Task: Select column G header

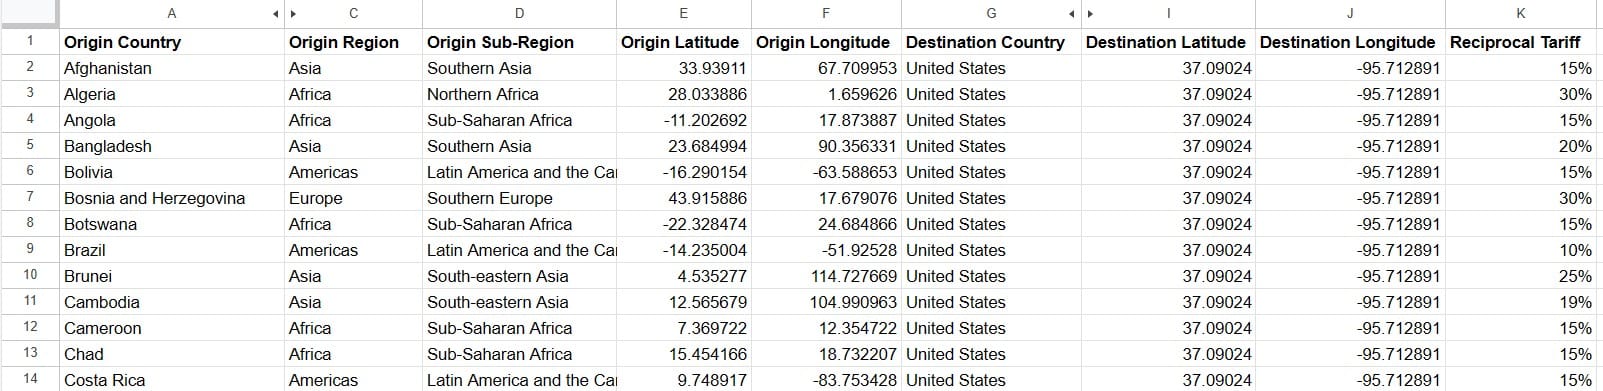Action: [x=990, y=14]
